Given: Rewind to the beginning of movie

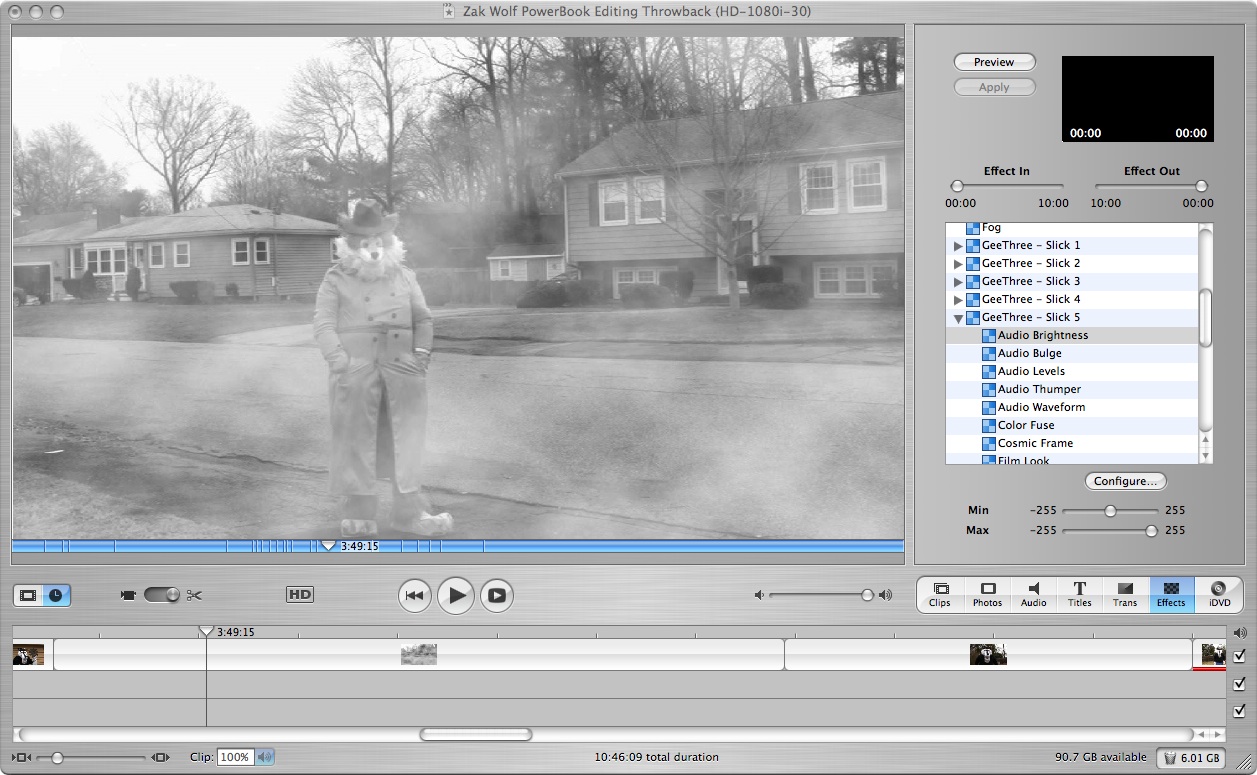Looking at the screenshot, I should click(x=415, y=596).
